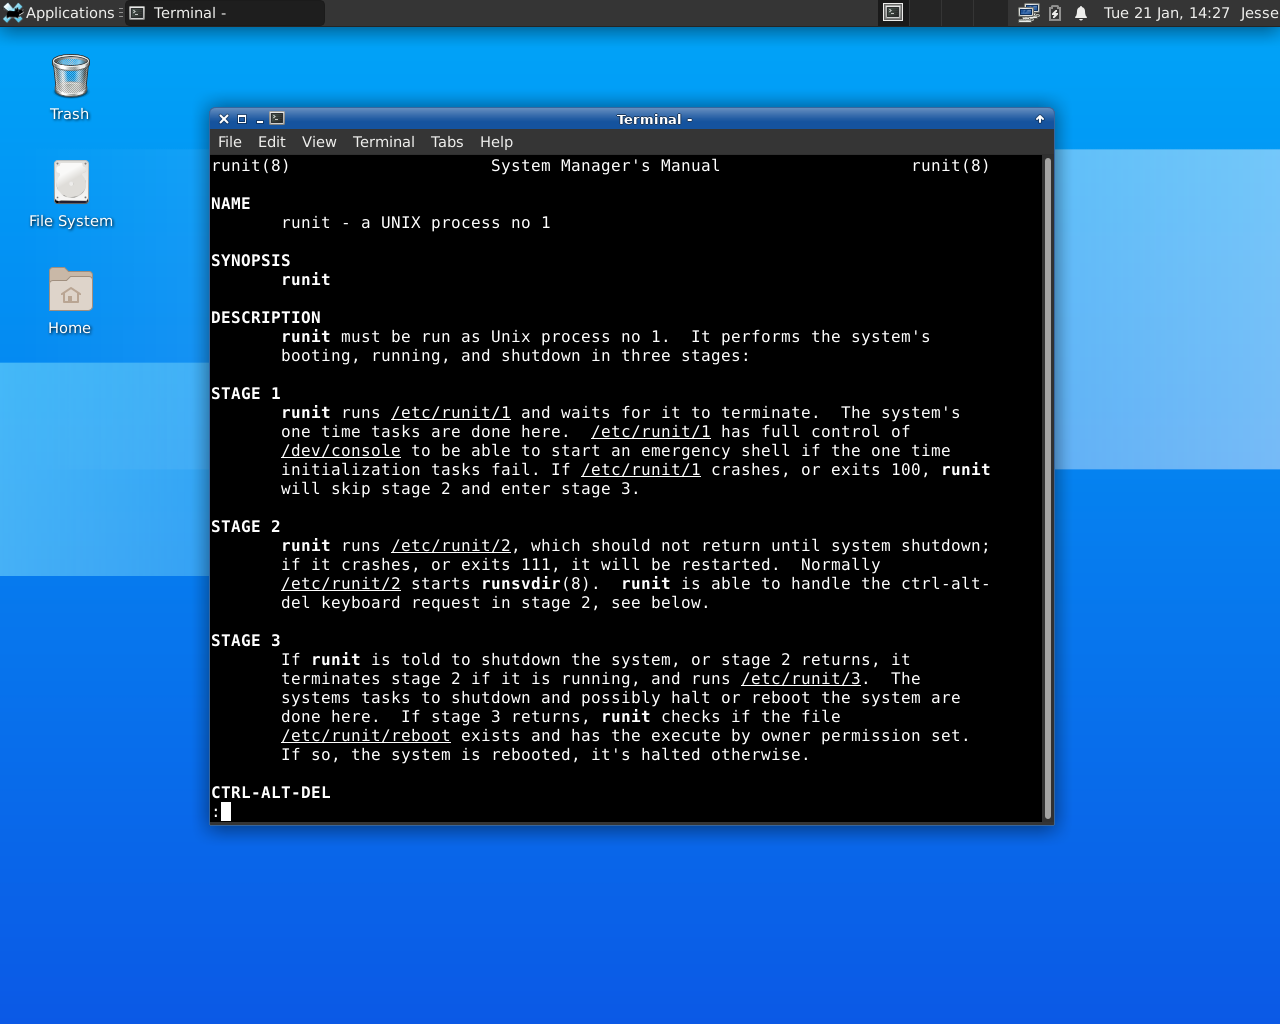
Task: Open the File System desktop icon
Action: (x=70, y=195)
